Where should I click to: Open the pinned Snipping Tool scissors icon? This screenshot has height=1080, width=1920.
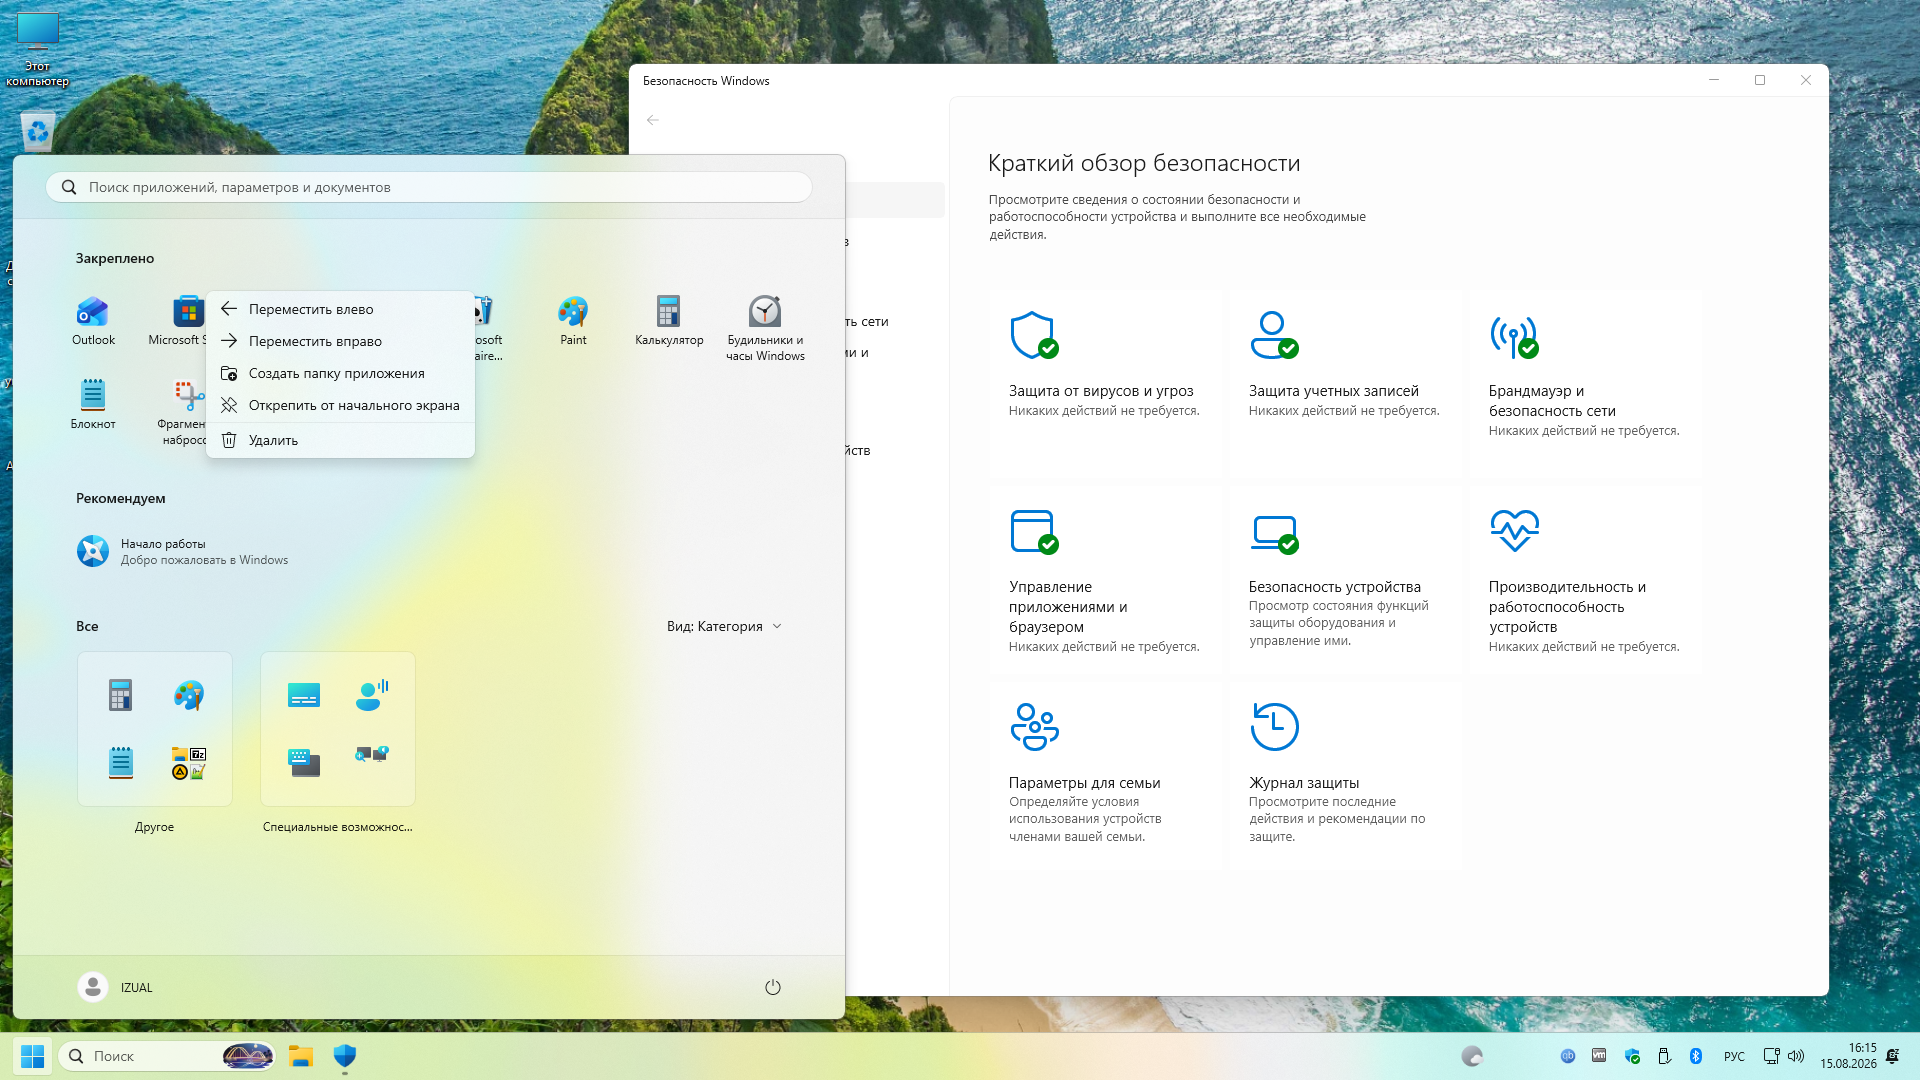point(188,396)
